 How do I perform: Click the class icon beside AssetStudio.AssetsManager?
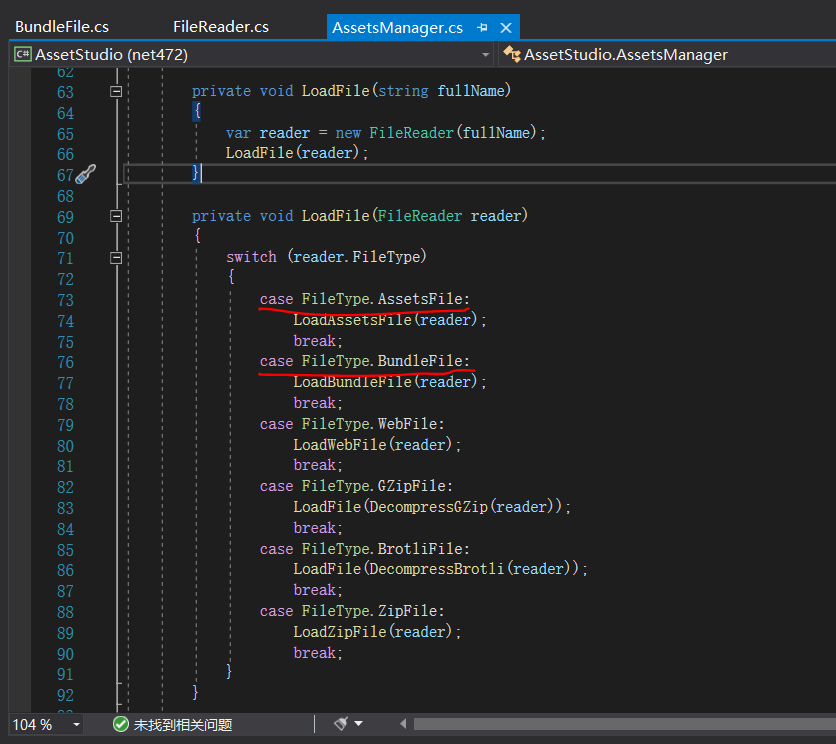(512, 54)
